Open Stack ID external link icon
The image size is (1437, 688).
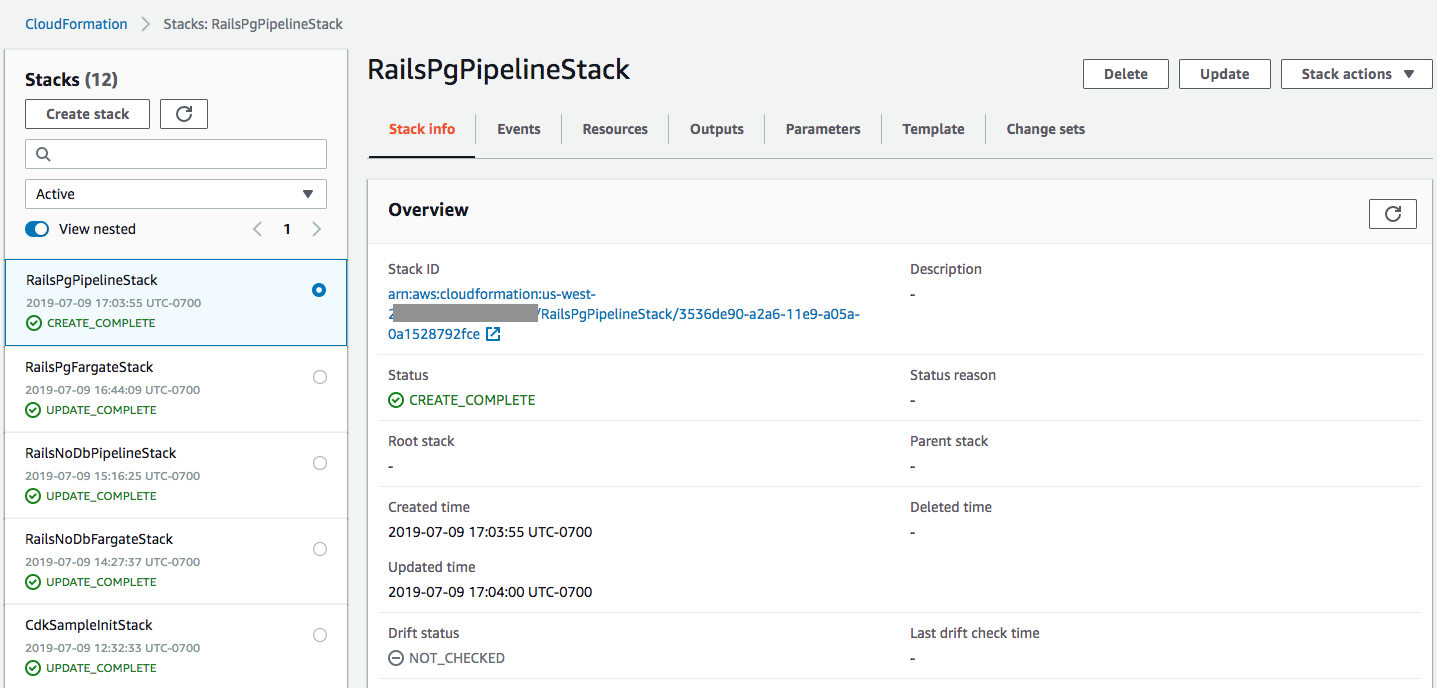coord(493,335)
